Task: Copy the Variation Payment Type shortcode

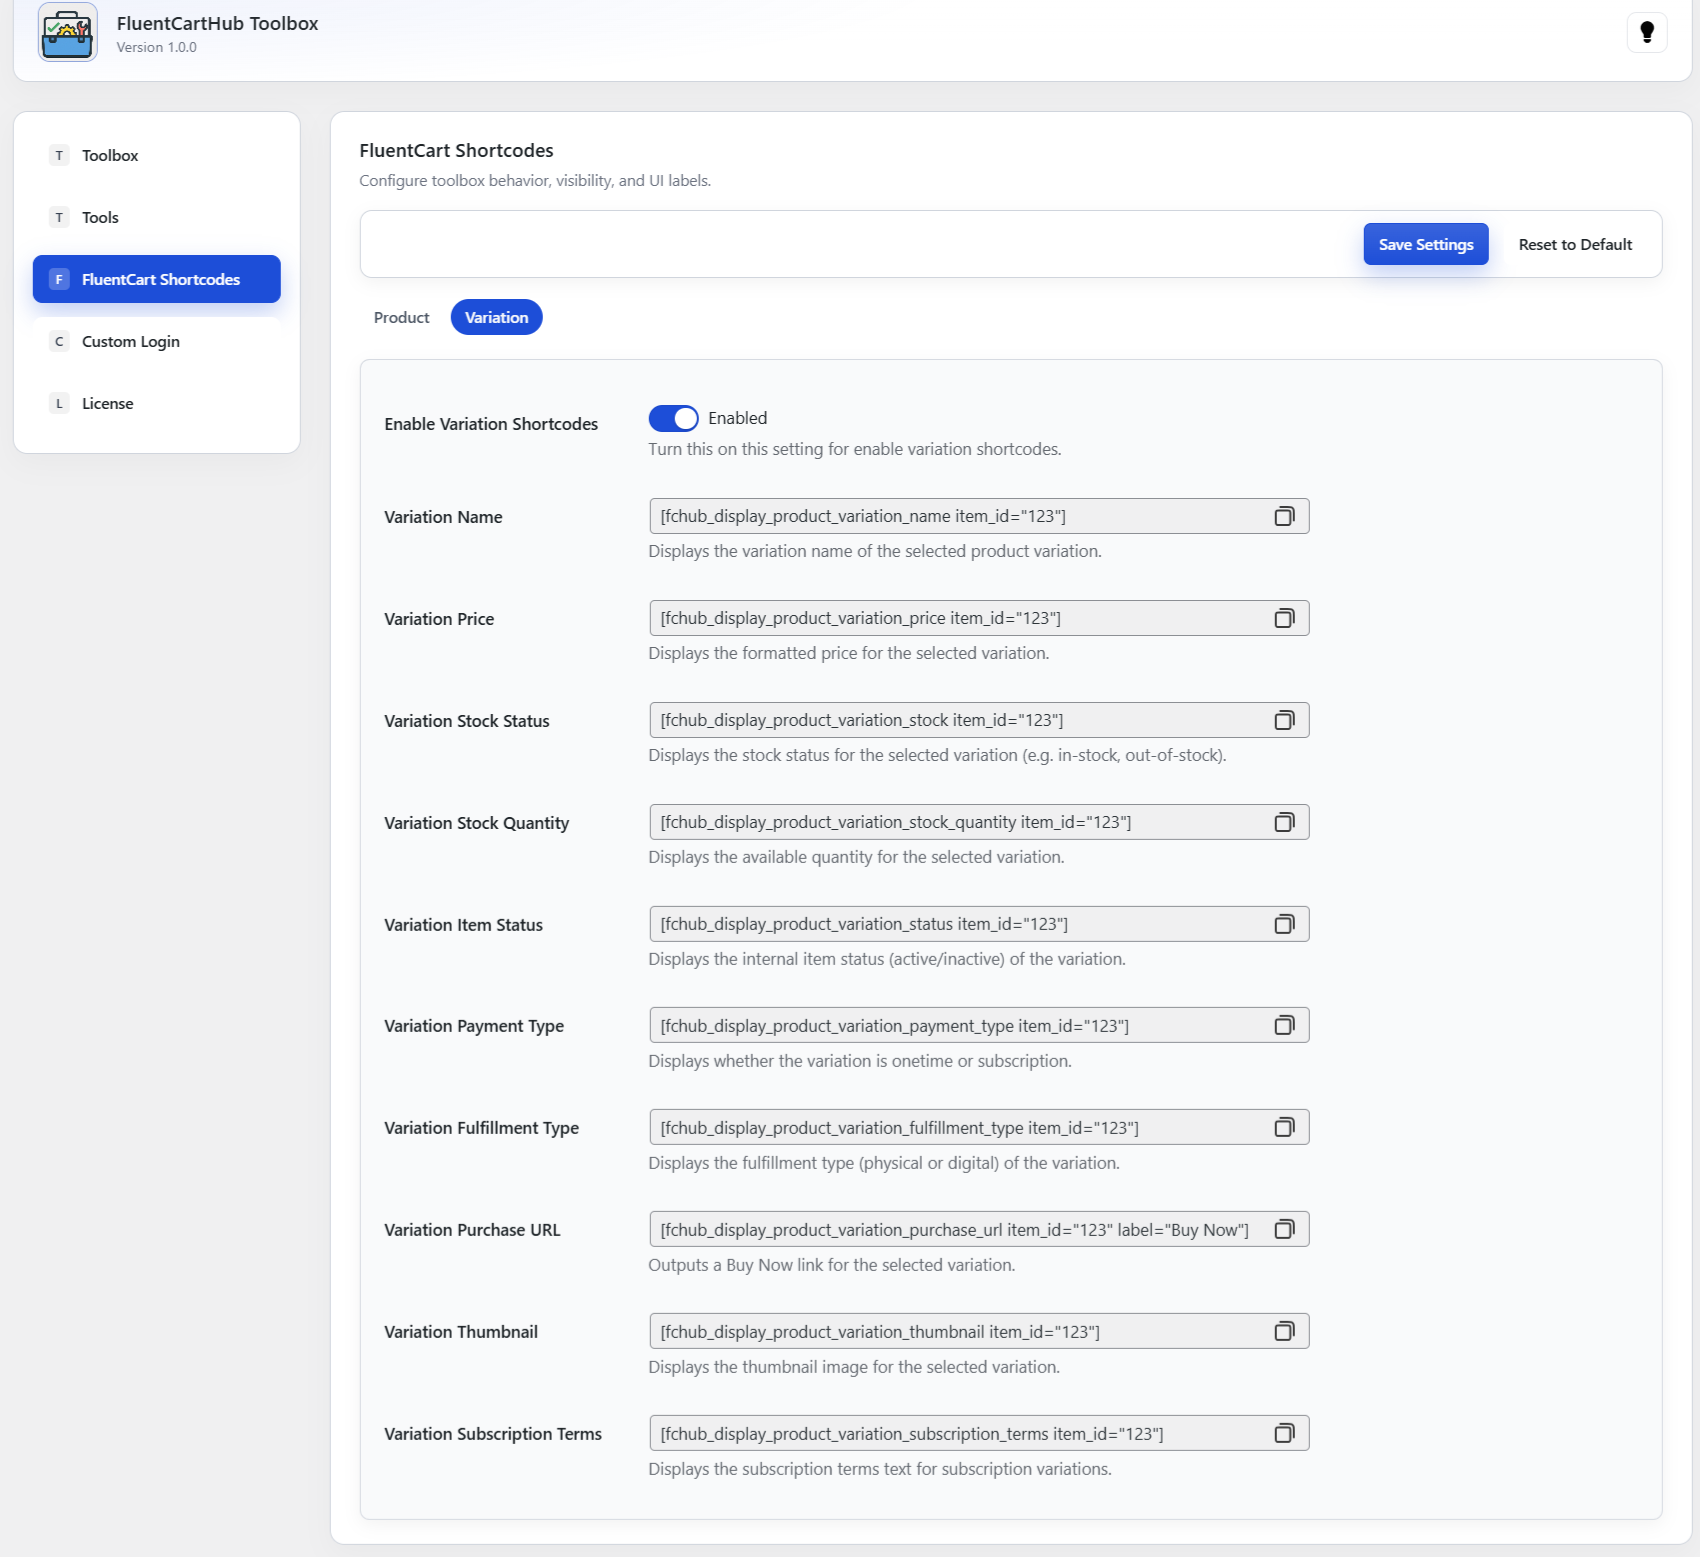Action: pyautogui.click(x=1284, y=1025)
